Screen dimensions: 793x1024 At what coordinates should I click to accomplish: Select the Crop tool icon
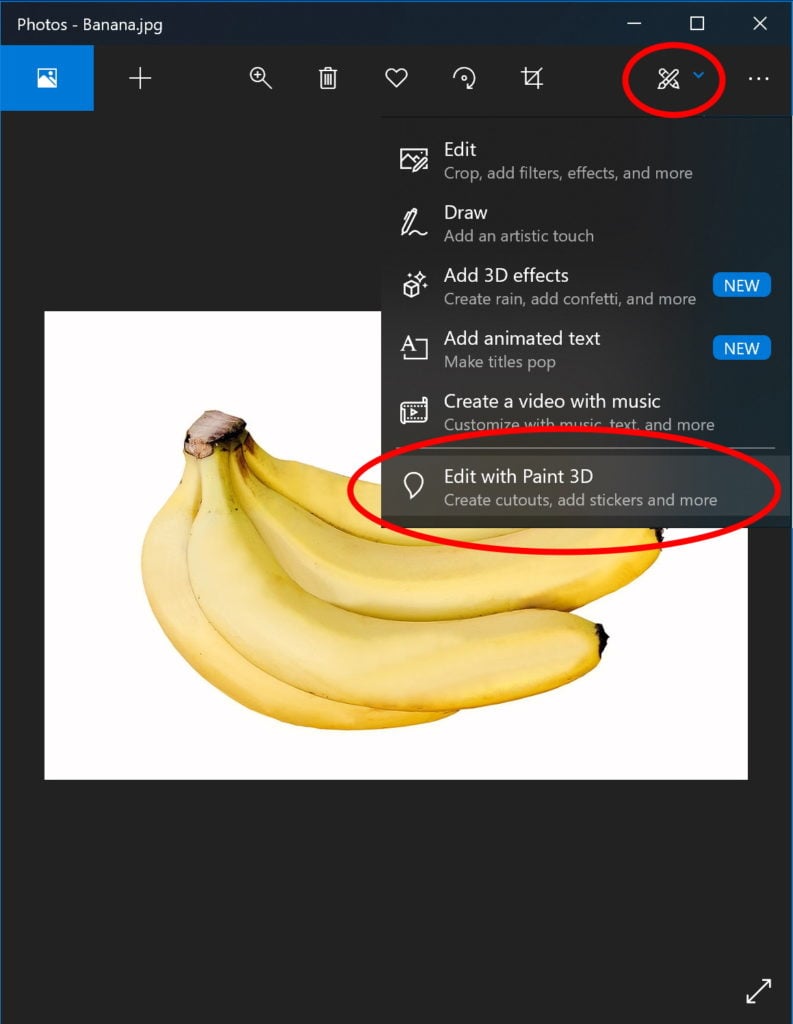pos(532,78)
